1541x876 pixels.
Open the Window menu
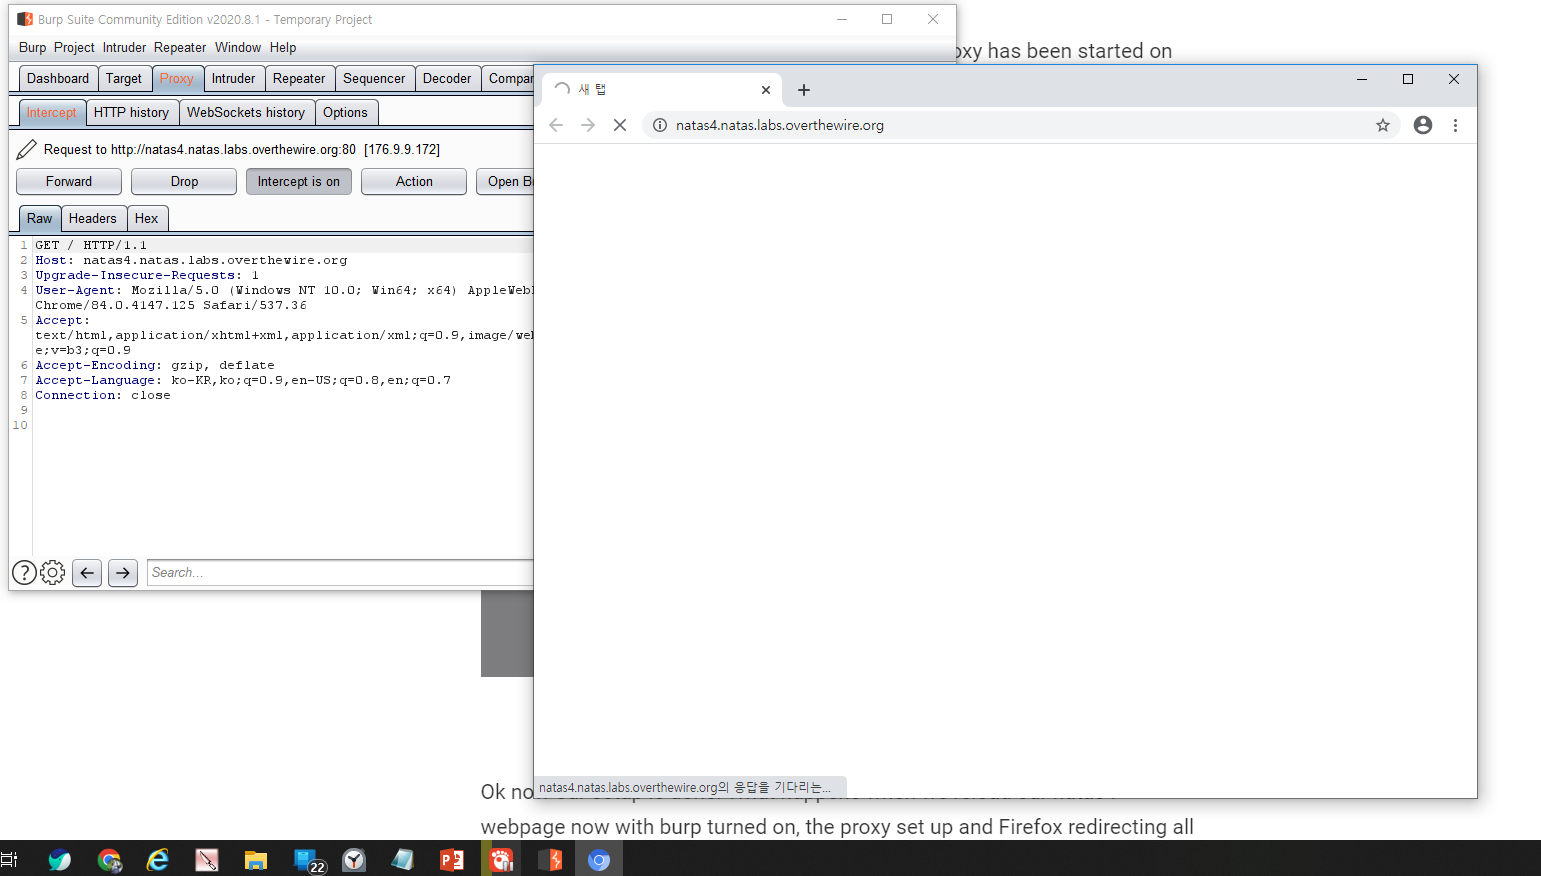pyautogui.click(x=238, y=48)
